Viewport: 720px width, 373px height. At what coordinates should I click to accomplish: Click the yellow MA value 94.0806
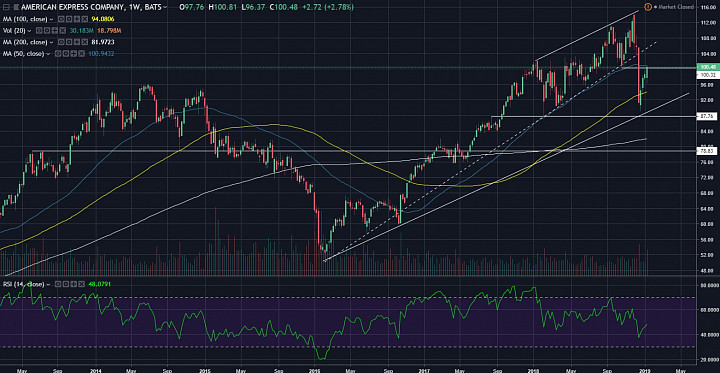(103, 19)
